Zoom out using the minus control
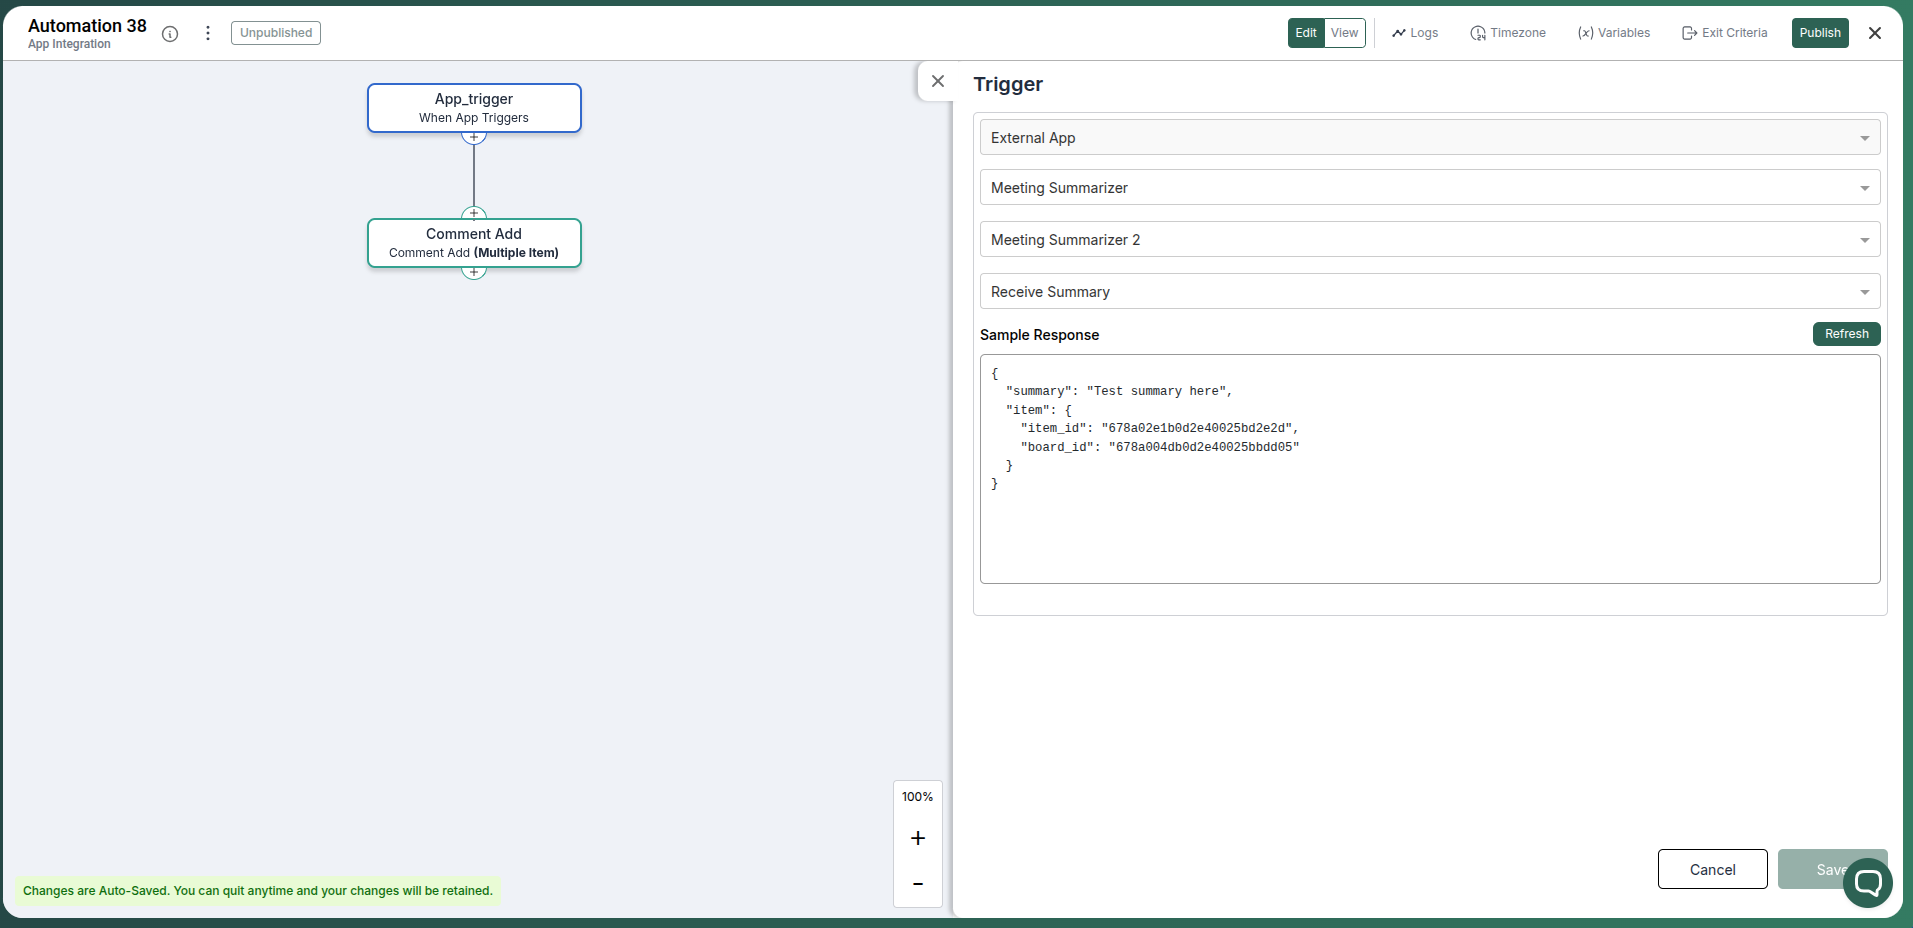Screen dimensions: 1913x928 [917, 884]
